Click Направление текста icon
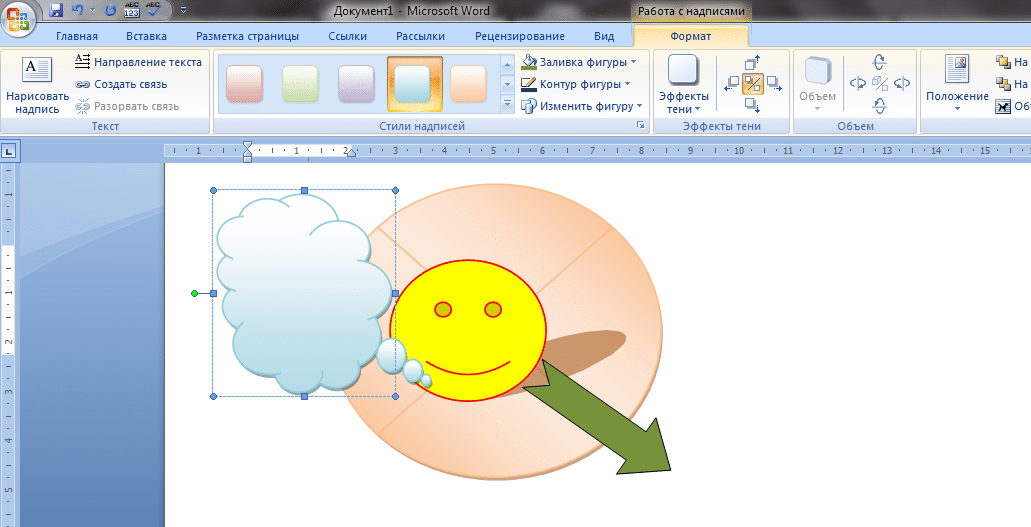This screenshot has height=527, width=1031. point(82,62)
